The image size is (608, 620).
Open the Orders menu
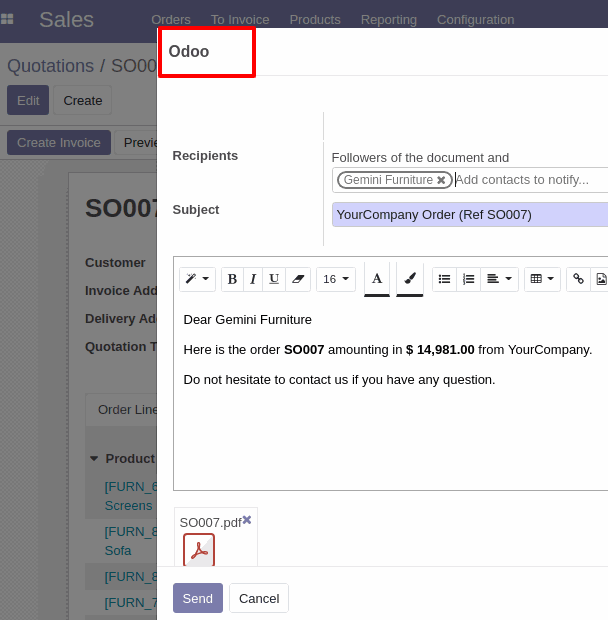point(171,20)
